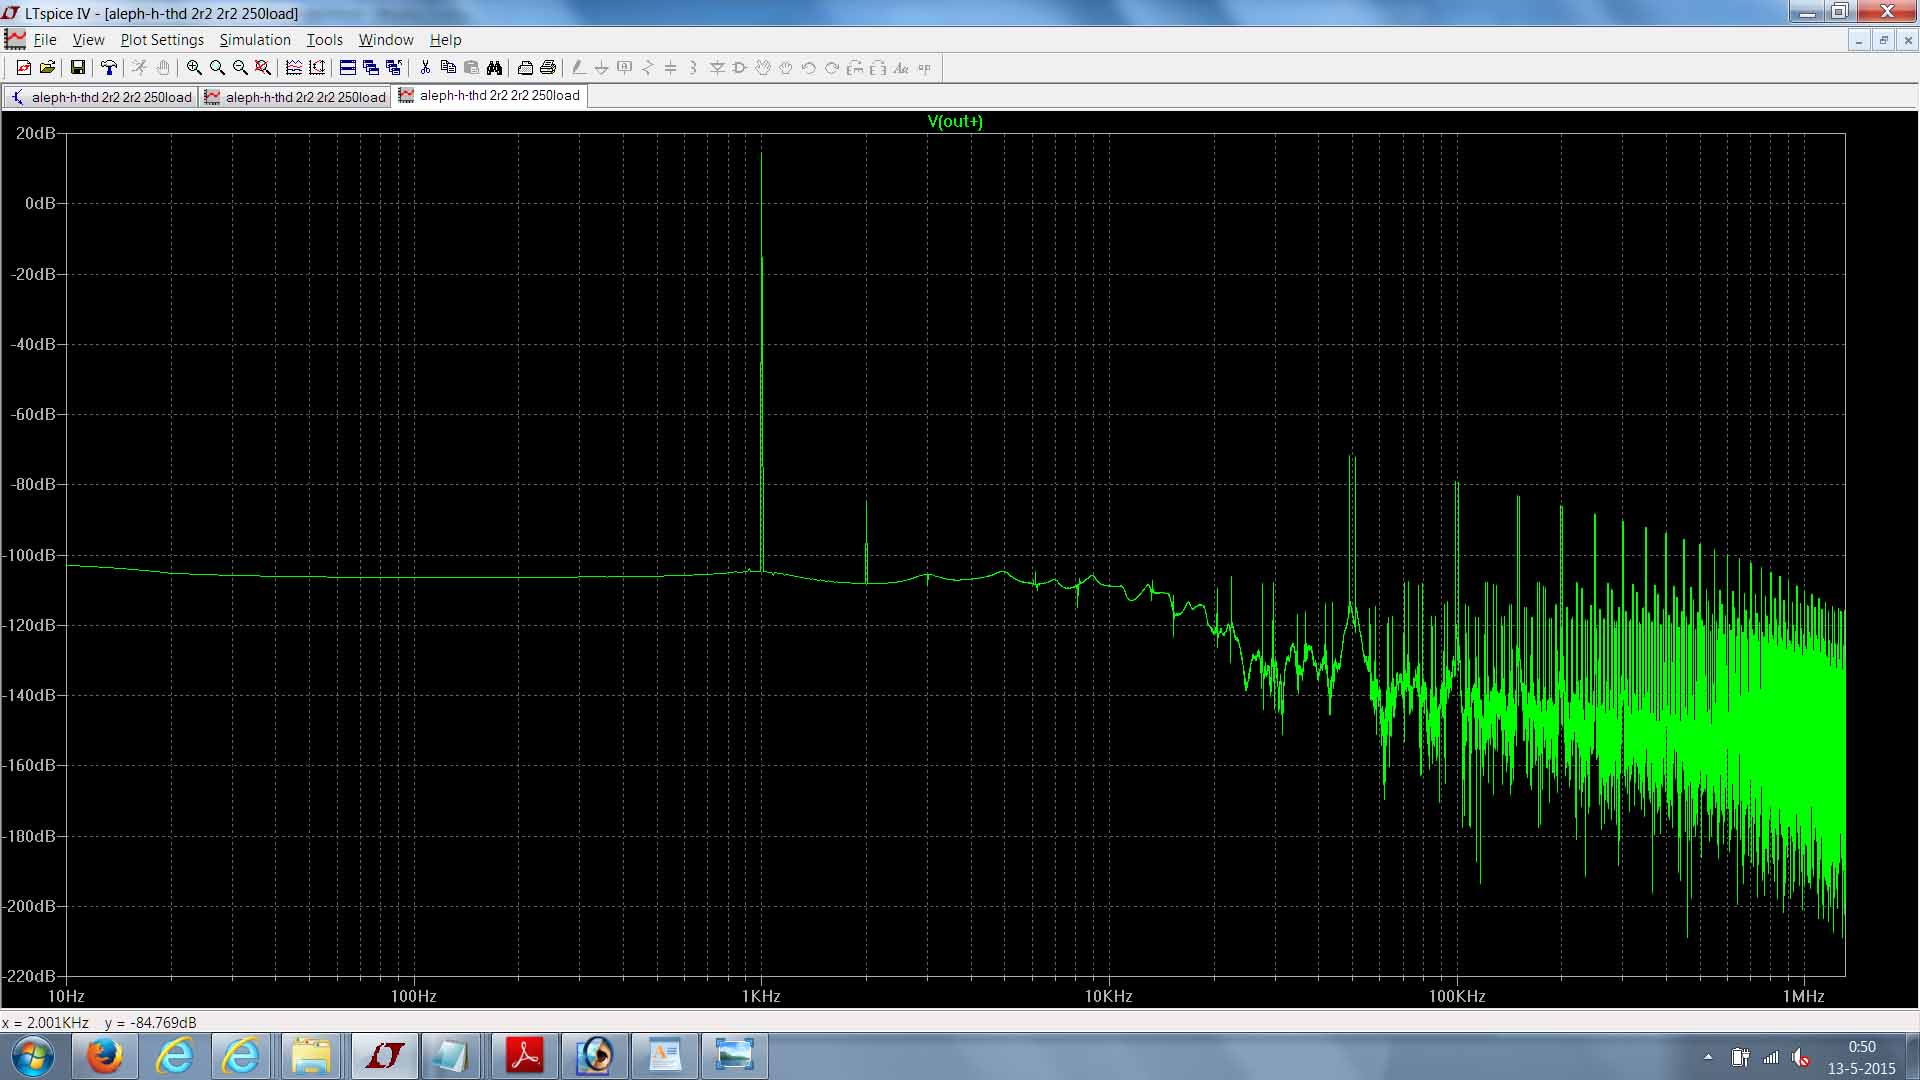Image resolution: width=1920 pixels, height=1080 pixels.
Task: Click the greyed Place Ground icon
Action: pyautogui.click(x=602, y=68)
